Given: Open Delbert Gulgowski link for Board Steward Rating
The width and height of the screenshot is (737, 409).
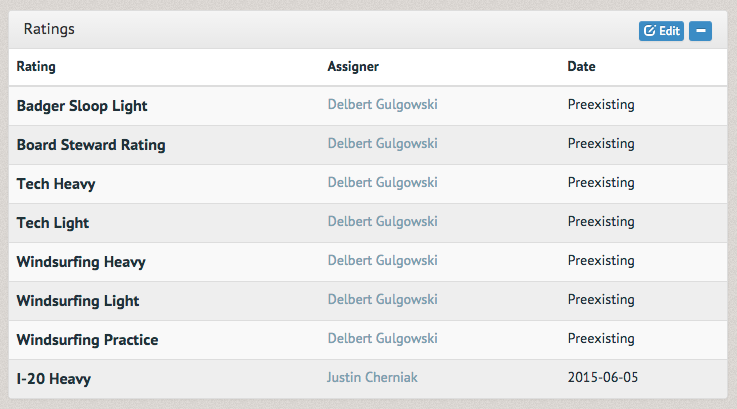Looking at the screenshot, I should point(382,143).
